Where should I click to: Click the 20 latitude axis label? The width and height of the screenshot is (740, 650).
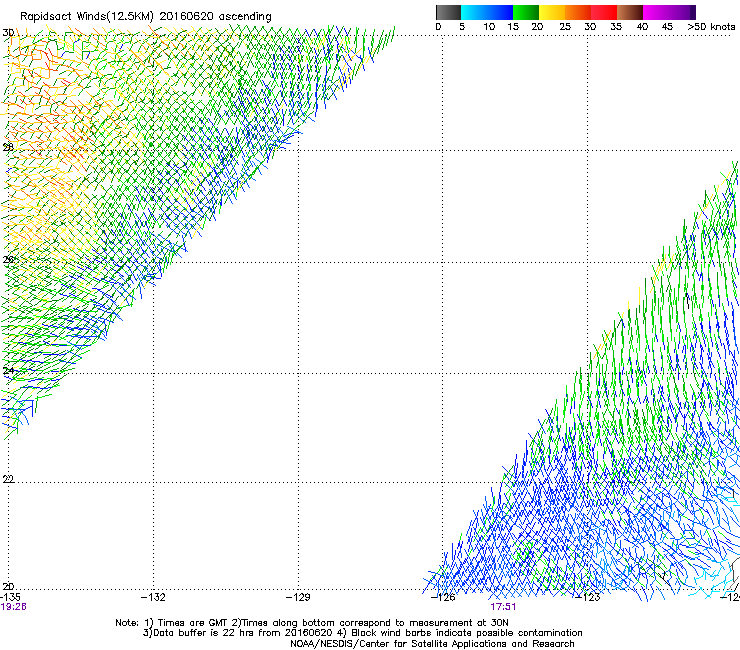pyautogui.click(x=8, y=586)
